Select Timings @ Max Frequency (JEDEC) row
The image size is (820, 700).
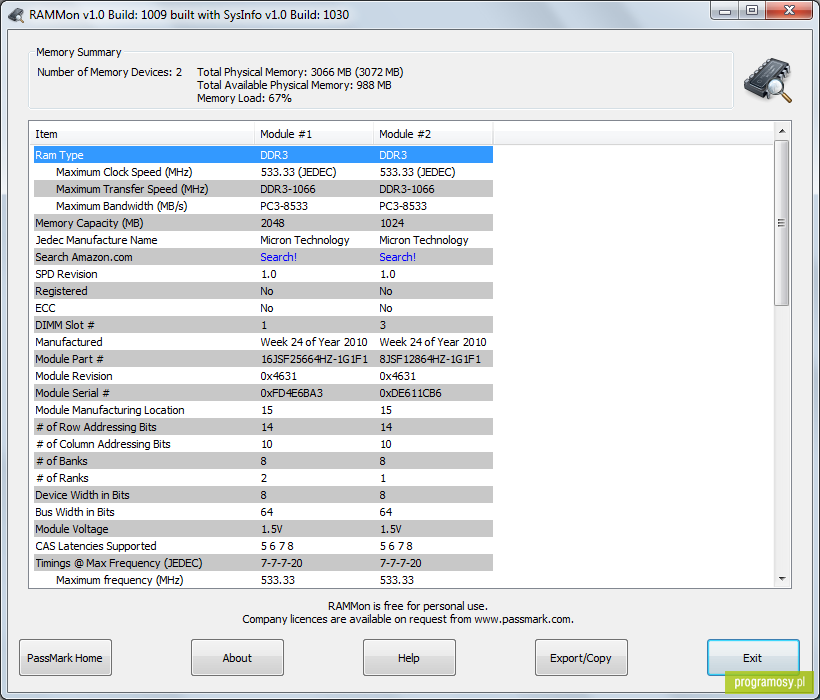pyautogui.click(x=264, y=563)
